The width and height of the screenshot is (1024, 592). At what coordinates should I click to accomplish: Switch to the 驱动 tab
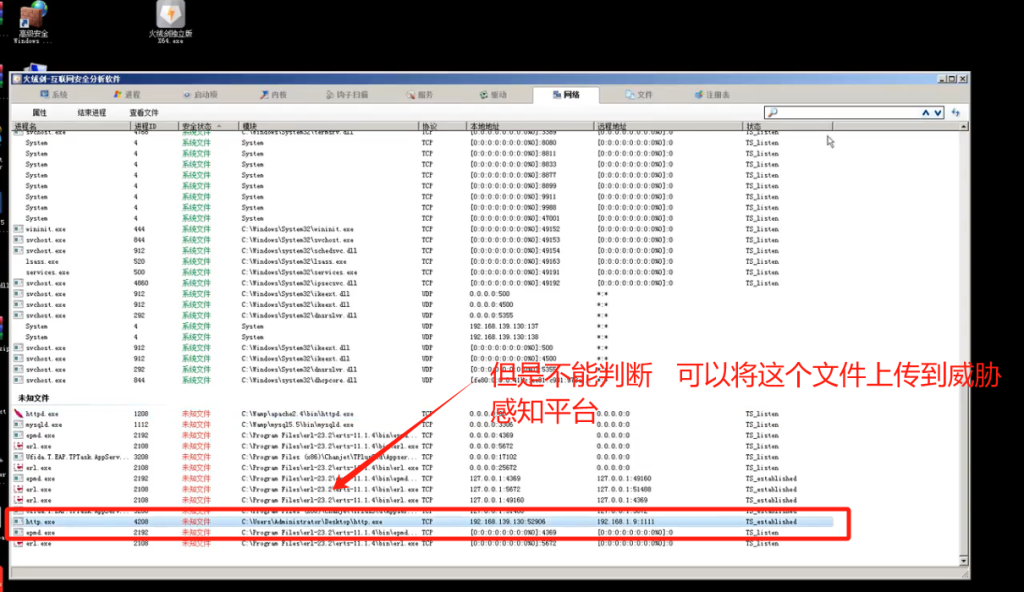click(x=493, y=95)
